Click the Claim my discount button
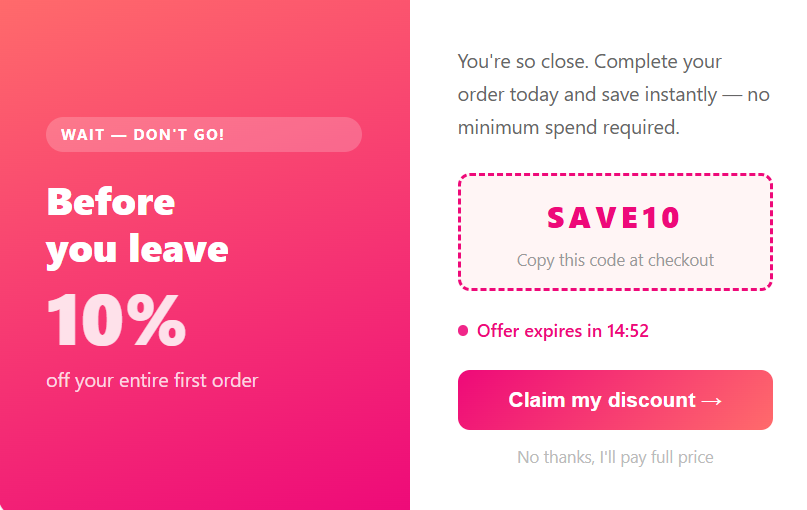The image size is (807, 510). click(x=614, y=400)
